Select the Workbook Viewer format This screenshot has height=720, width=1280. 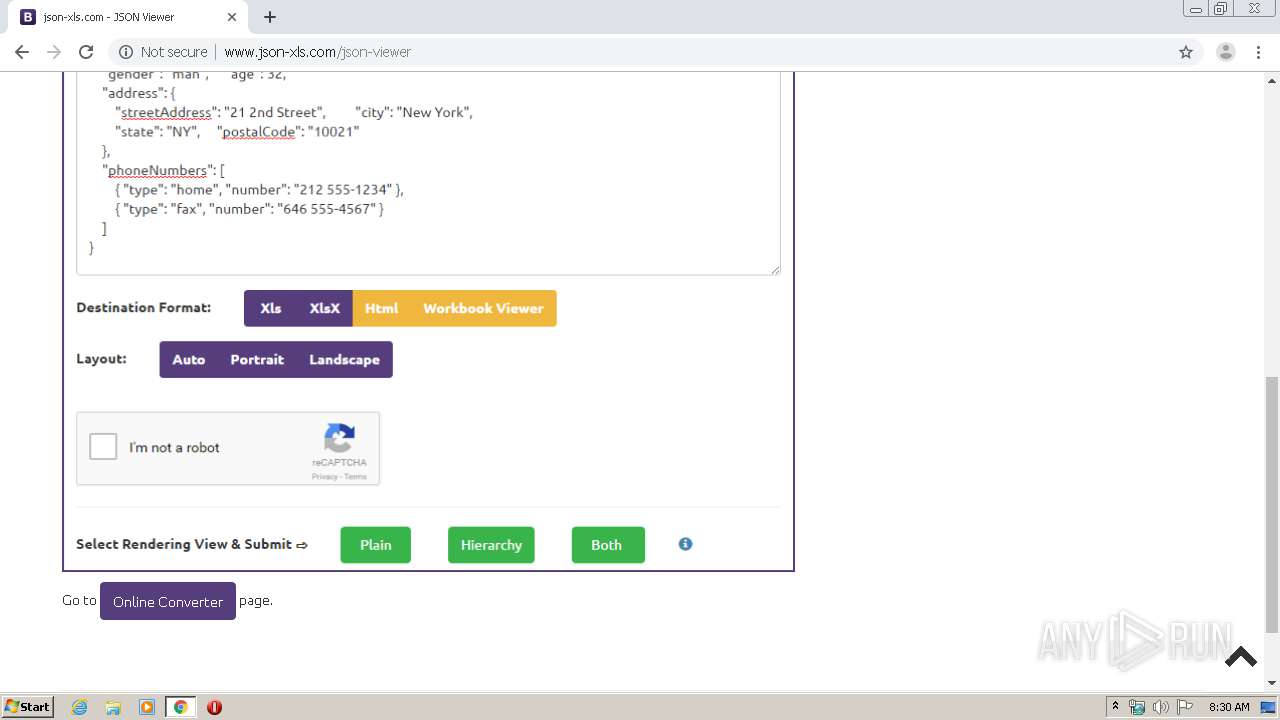[483, 308]
